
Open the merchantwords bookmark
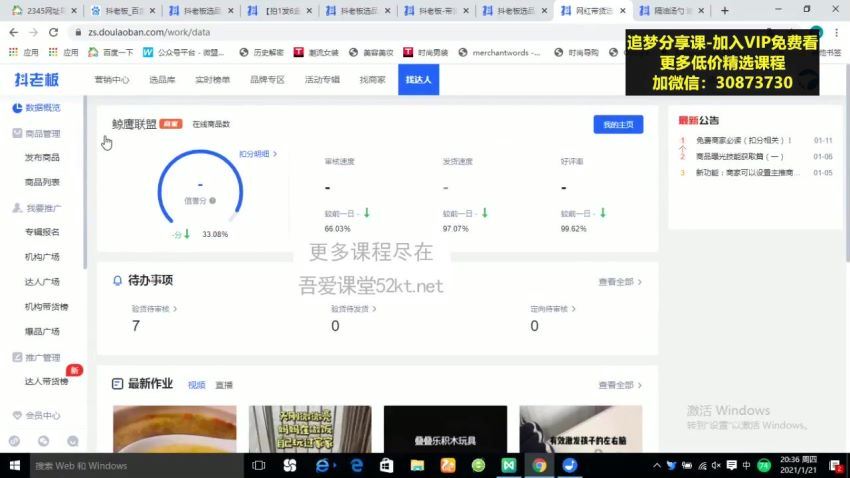click(499, 53)
